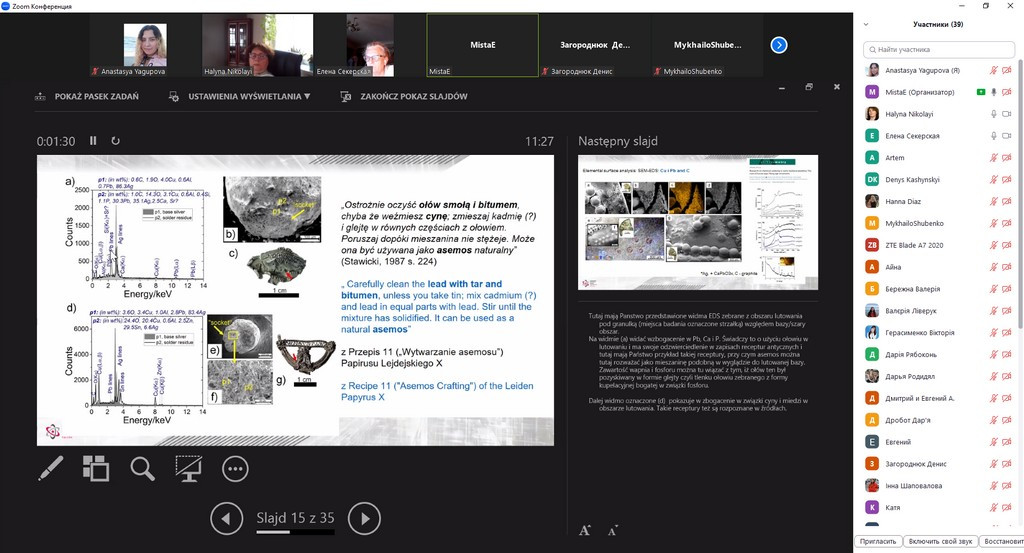Open more slideshow options ellipsis
The width and height of the screenshot is (1024, 553).
(x=235, y=468)
